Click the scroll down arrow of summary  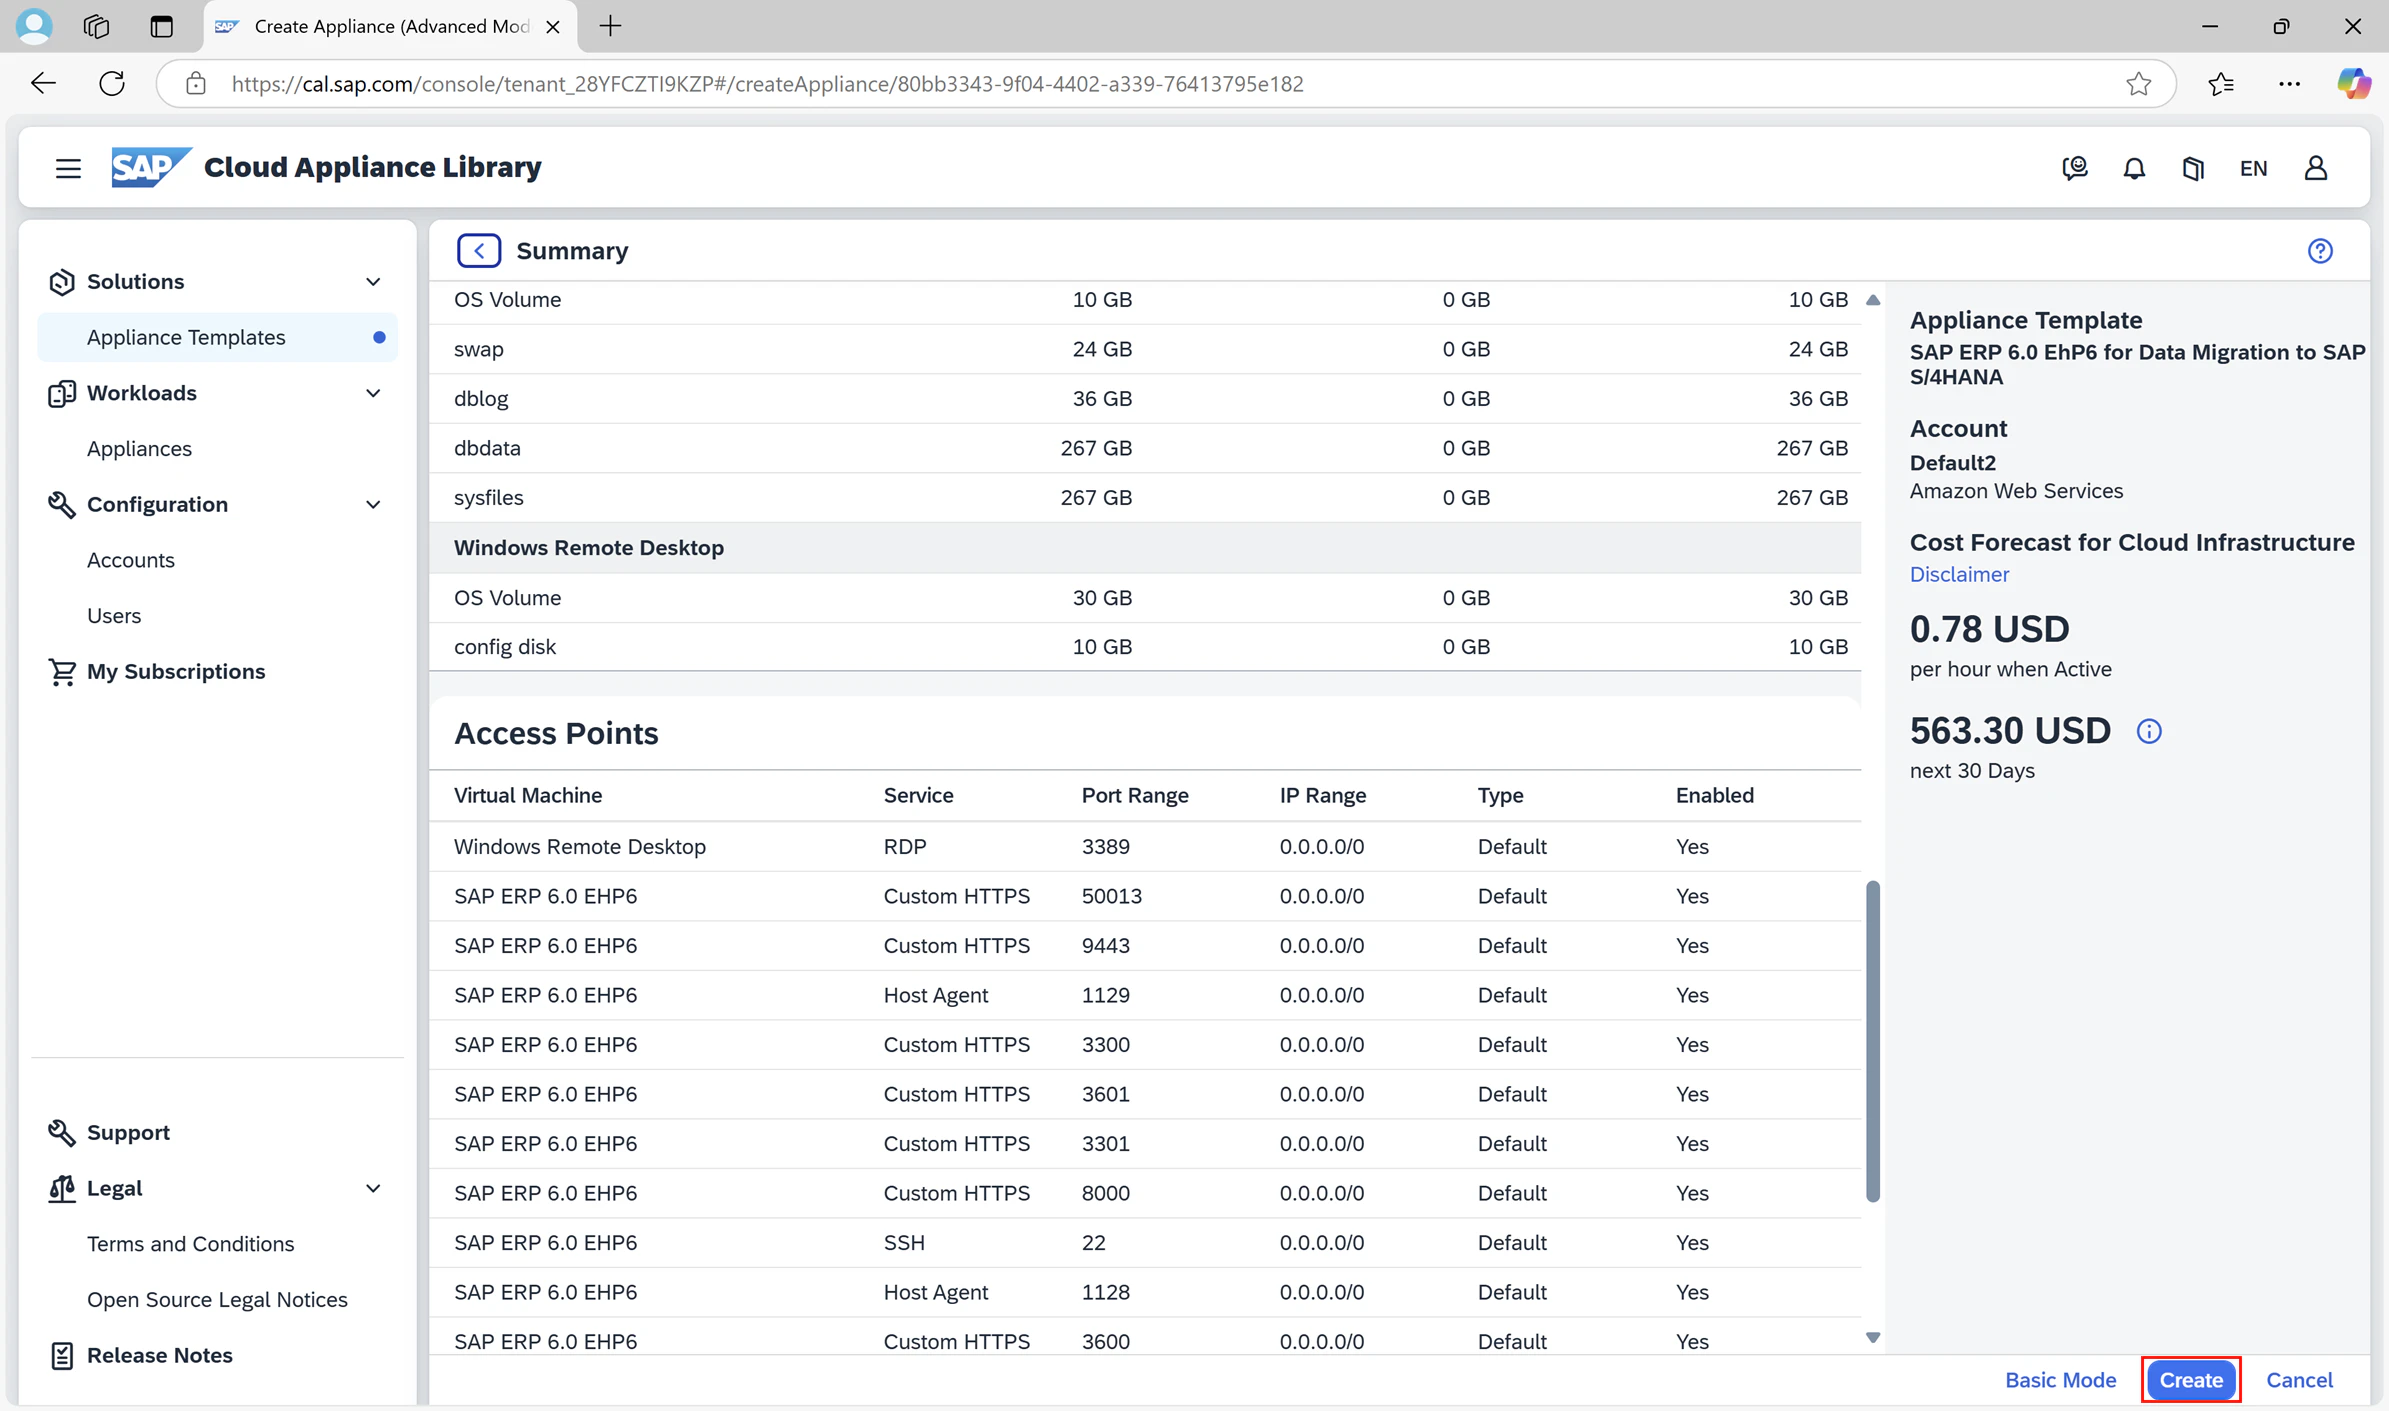pyautogui.click(x=1873, y=1338)
